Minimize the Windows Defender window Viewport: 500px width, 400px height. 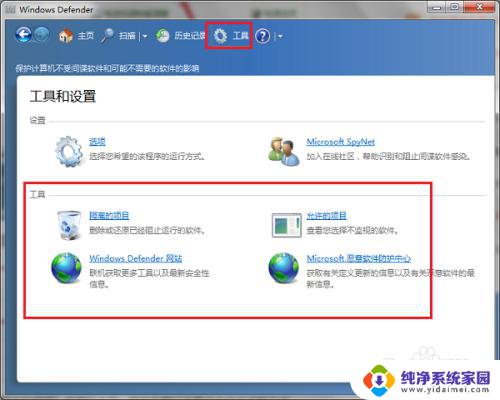coord(437,7)
